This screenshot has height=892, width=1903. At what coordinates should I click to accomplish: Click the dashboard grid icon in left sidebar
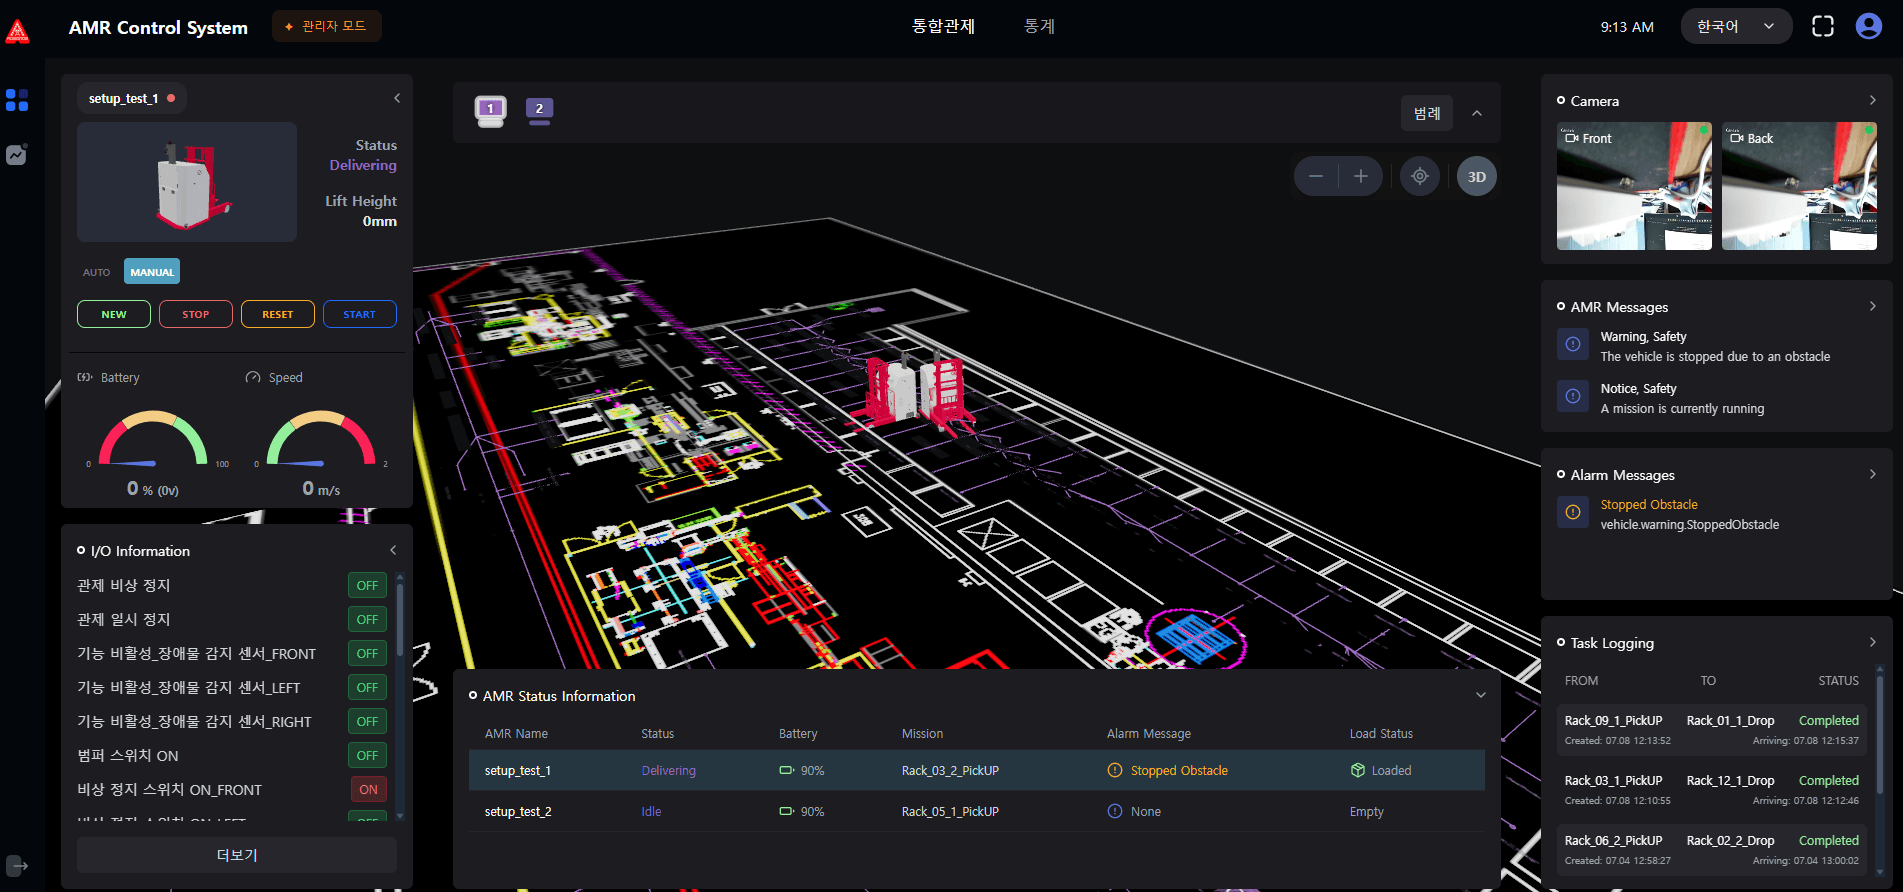[17, 100]
